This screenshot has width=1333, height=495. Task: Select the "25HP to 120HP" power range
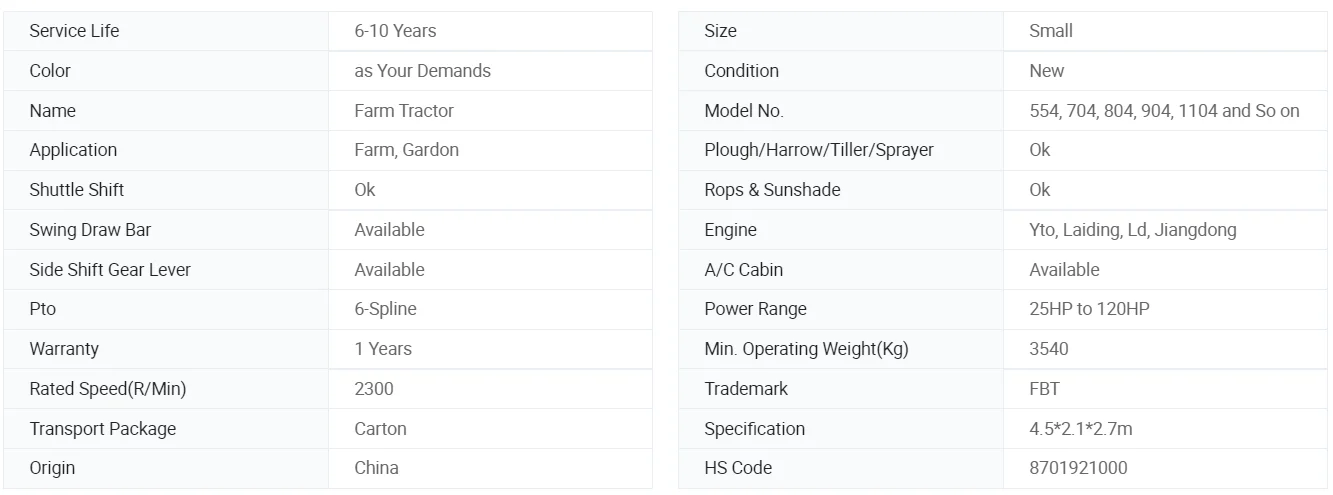click(1089, 309)
